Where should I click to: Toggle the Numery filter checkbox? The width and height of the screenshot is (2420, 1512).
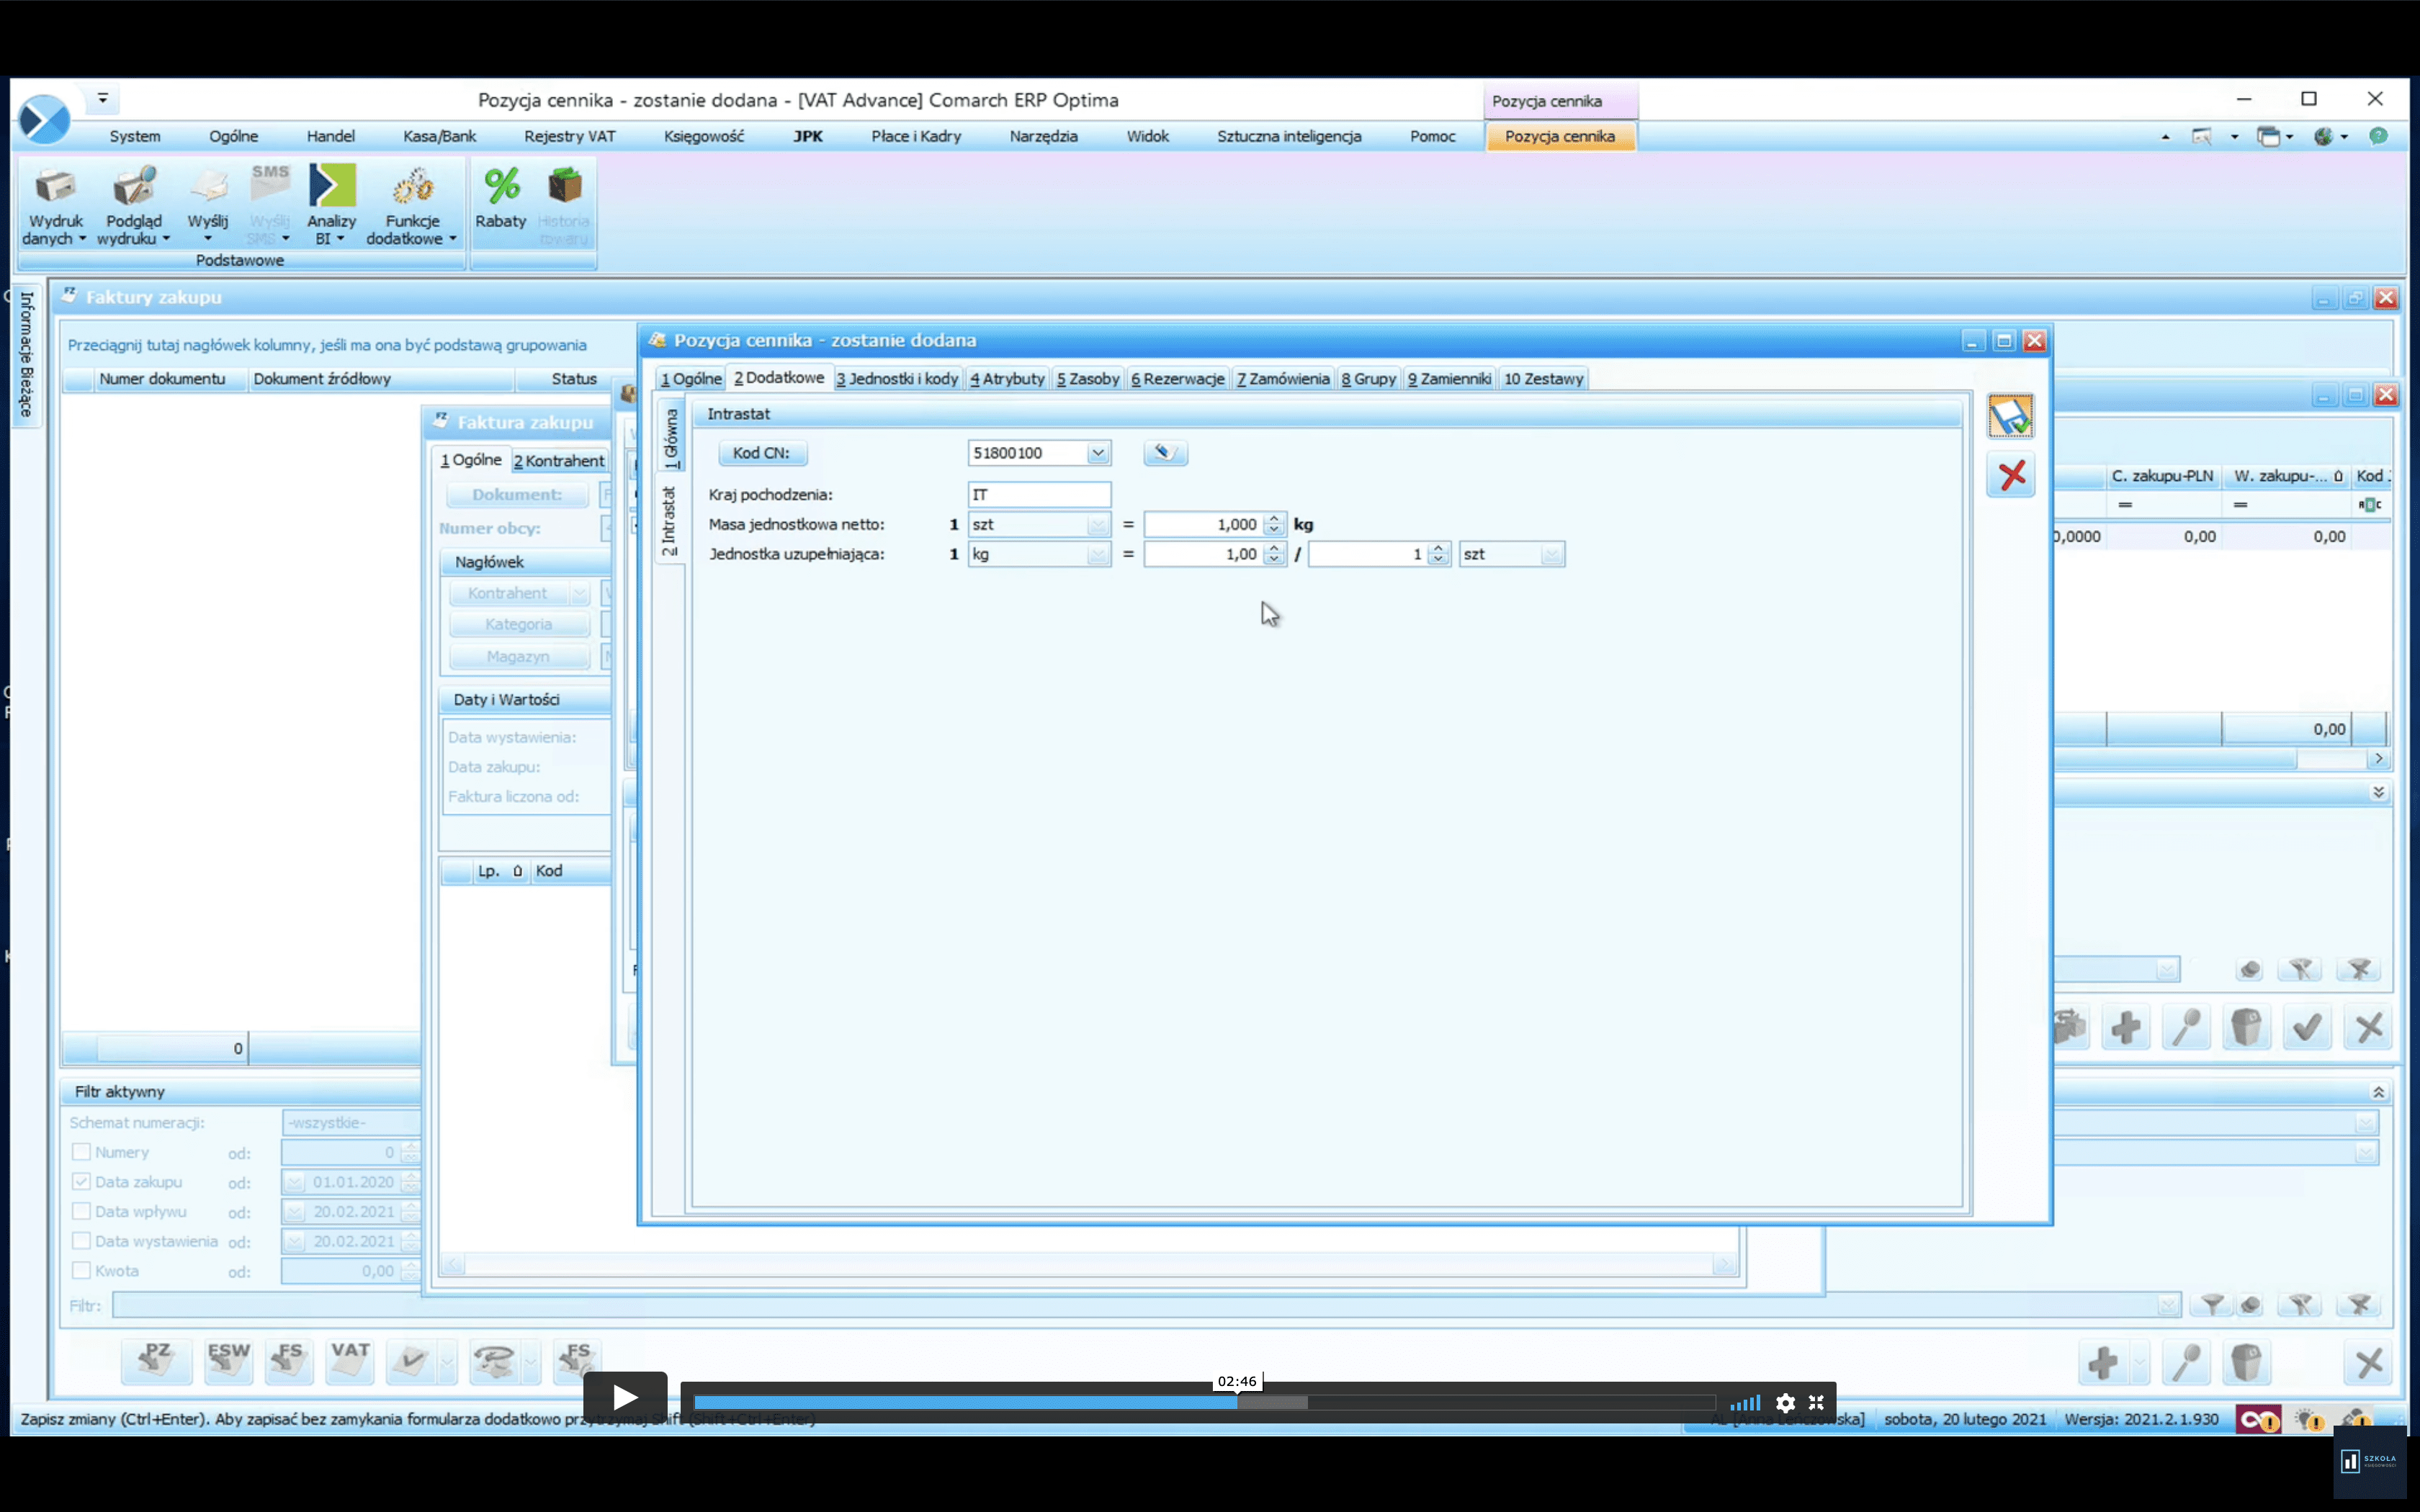81,1152
